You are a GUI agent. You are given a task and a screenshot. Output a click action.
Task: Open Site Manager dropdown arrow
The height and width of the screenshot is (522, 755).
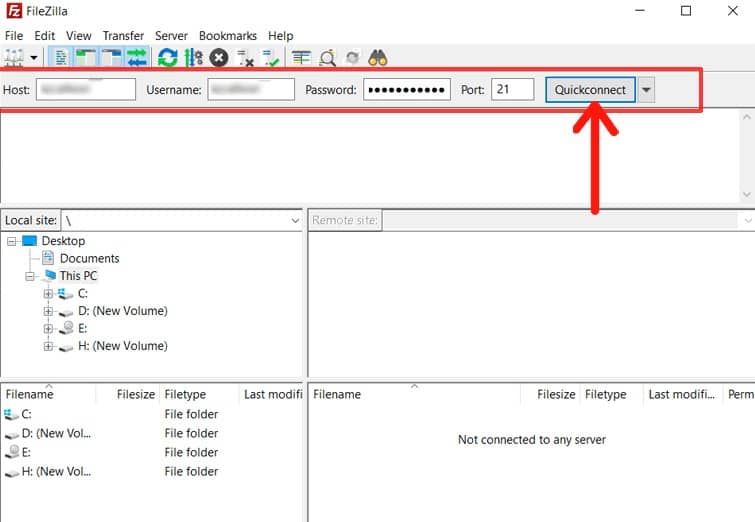34,58
